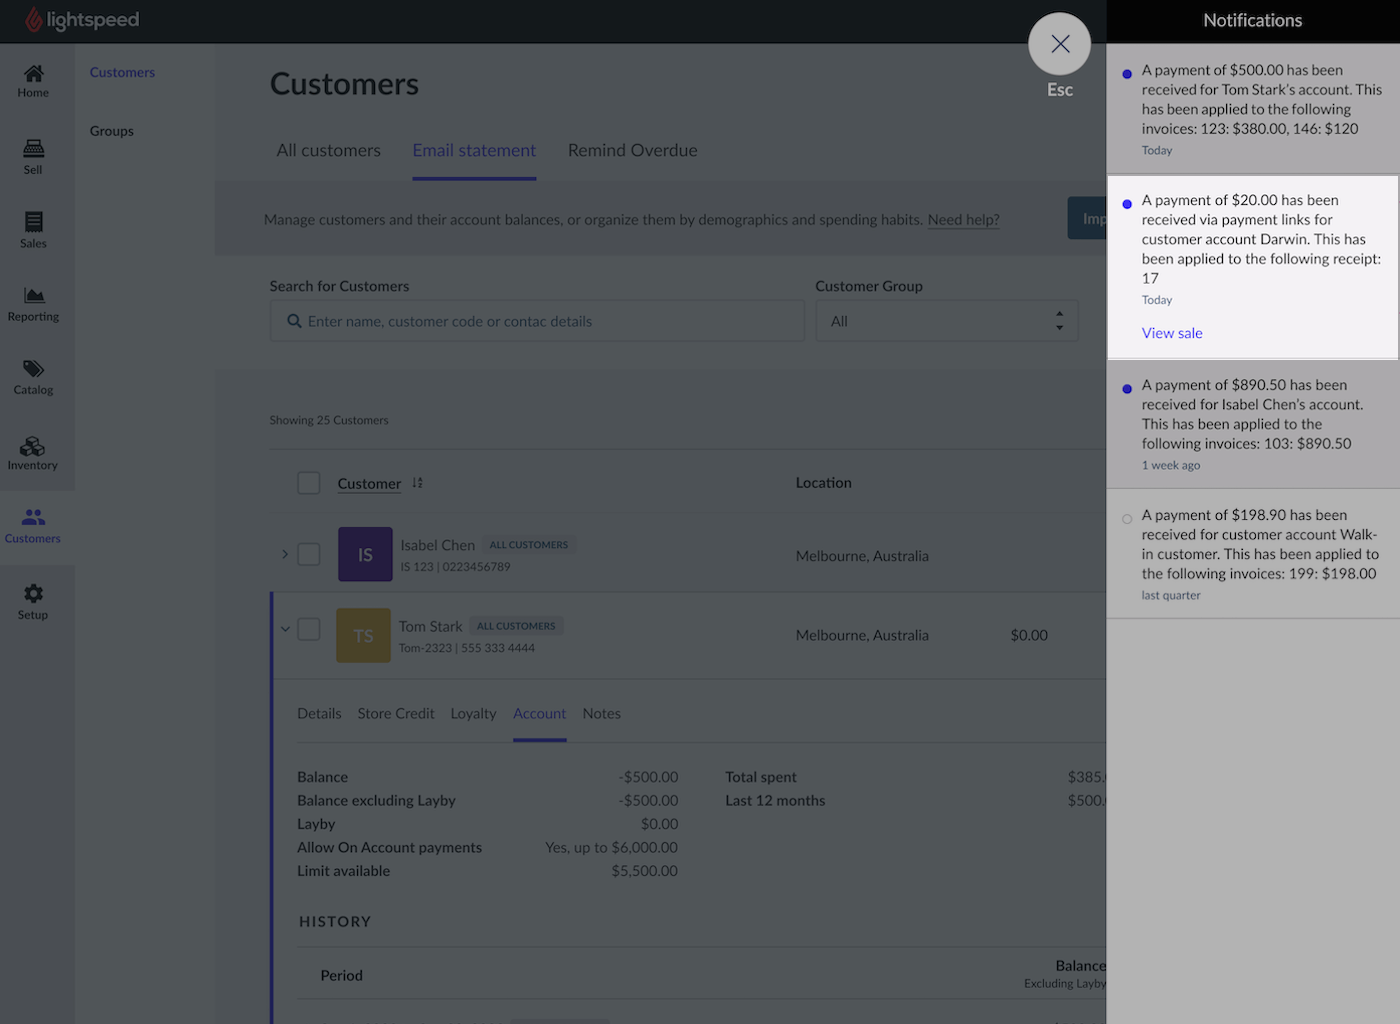1400x1024 pixels.
Task: Tick the select-all customers checkbox
Action: point(309,483)
